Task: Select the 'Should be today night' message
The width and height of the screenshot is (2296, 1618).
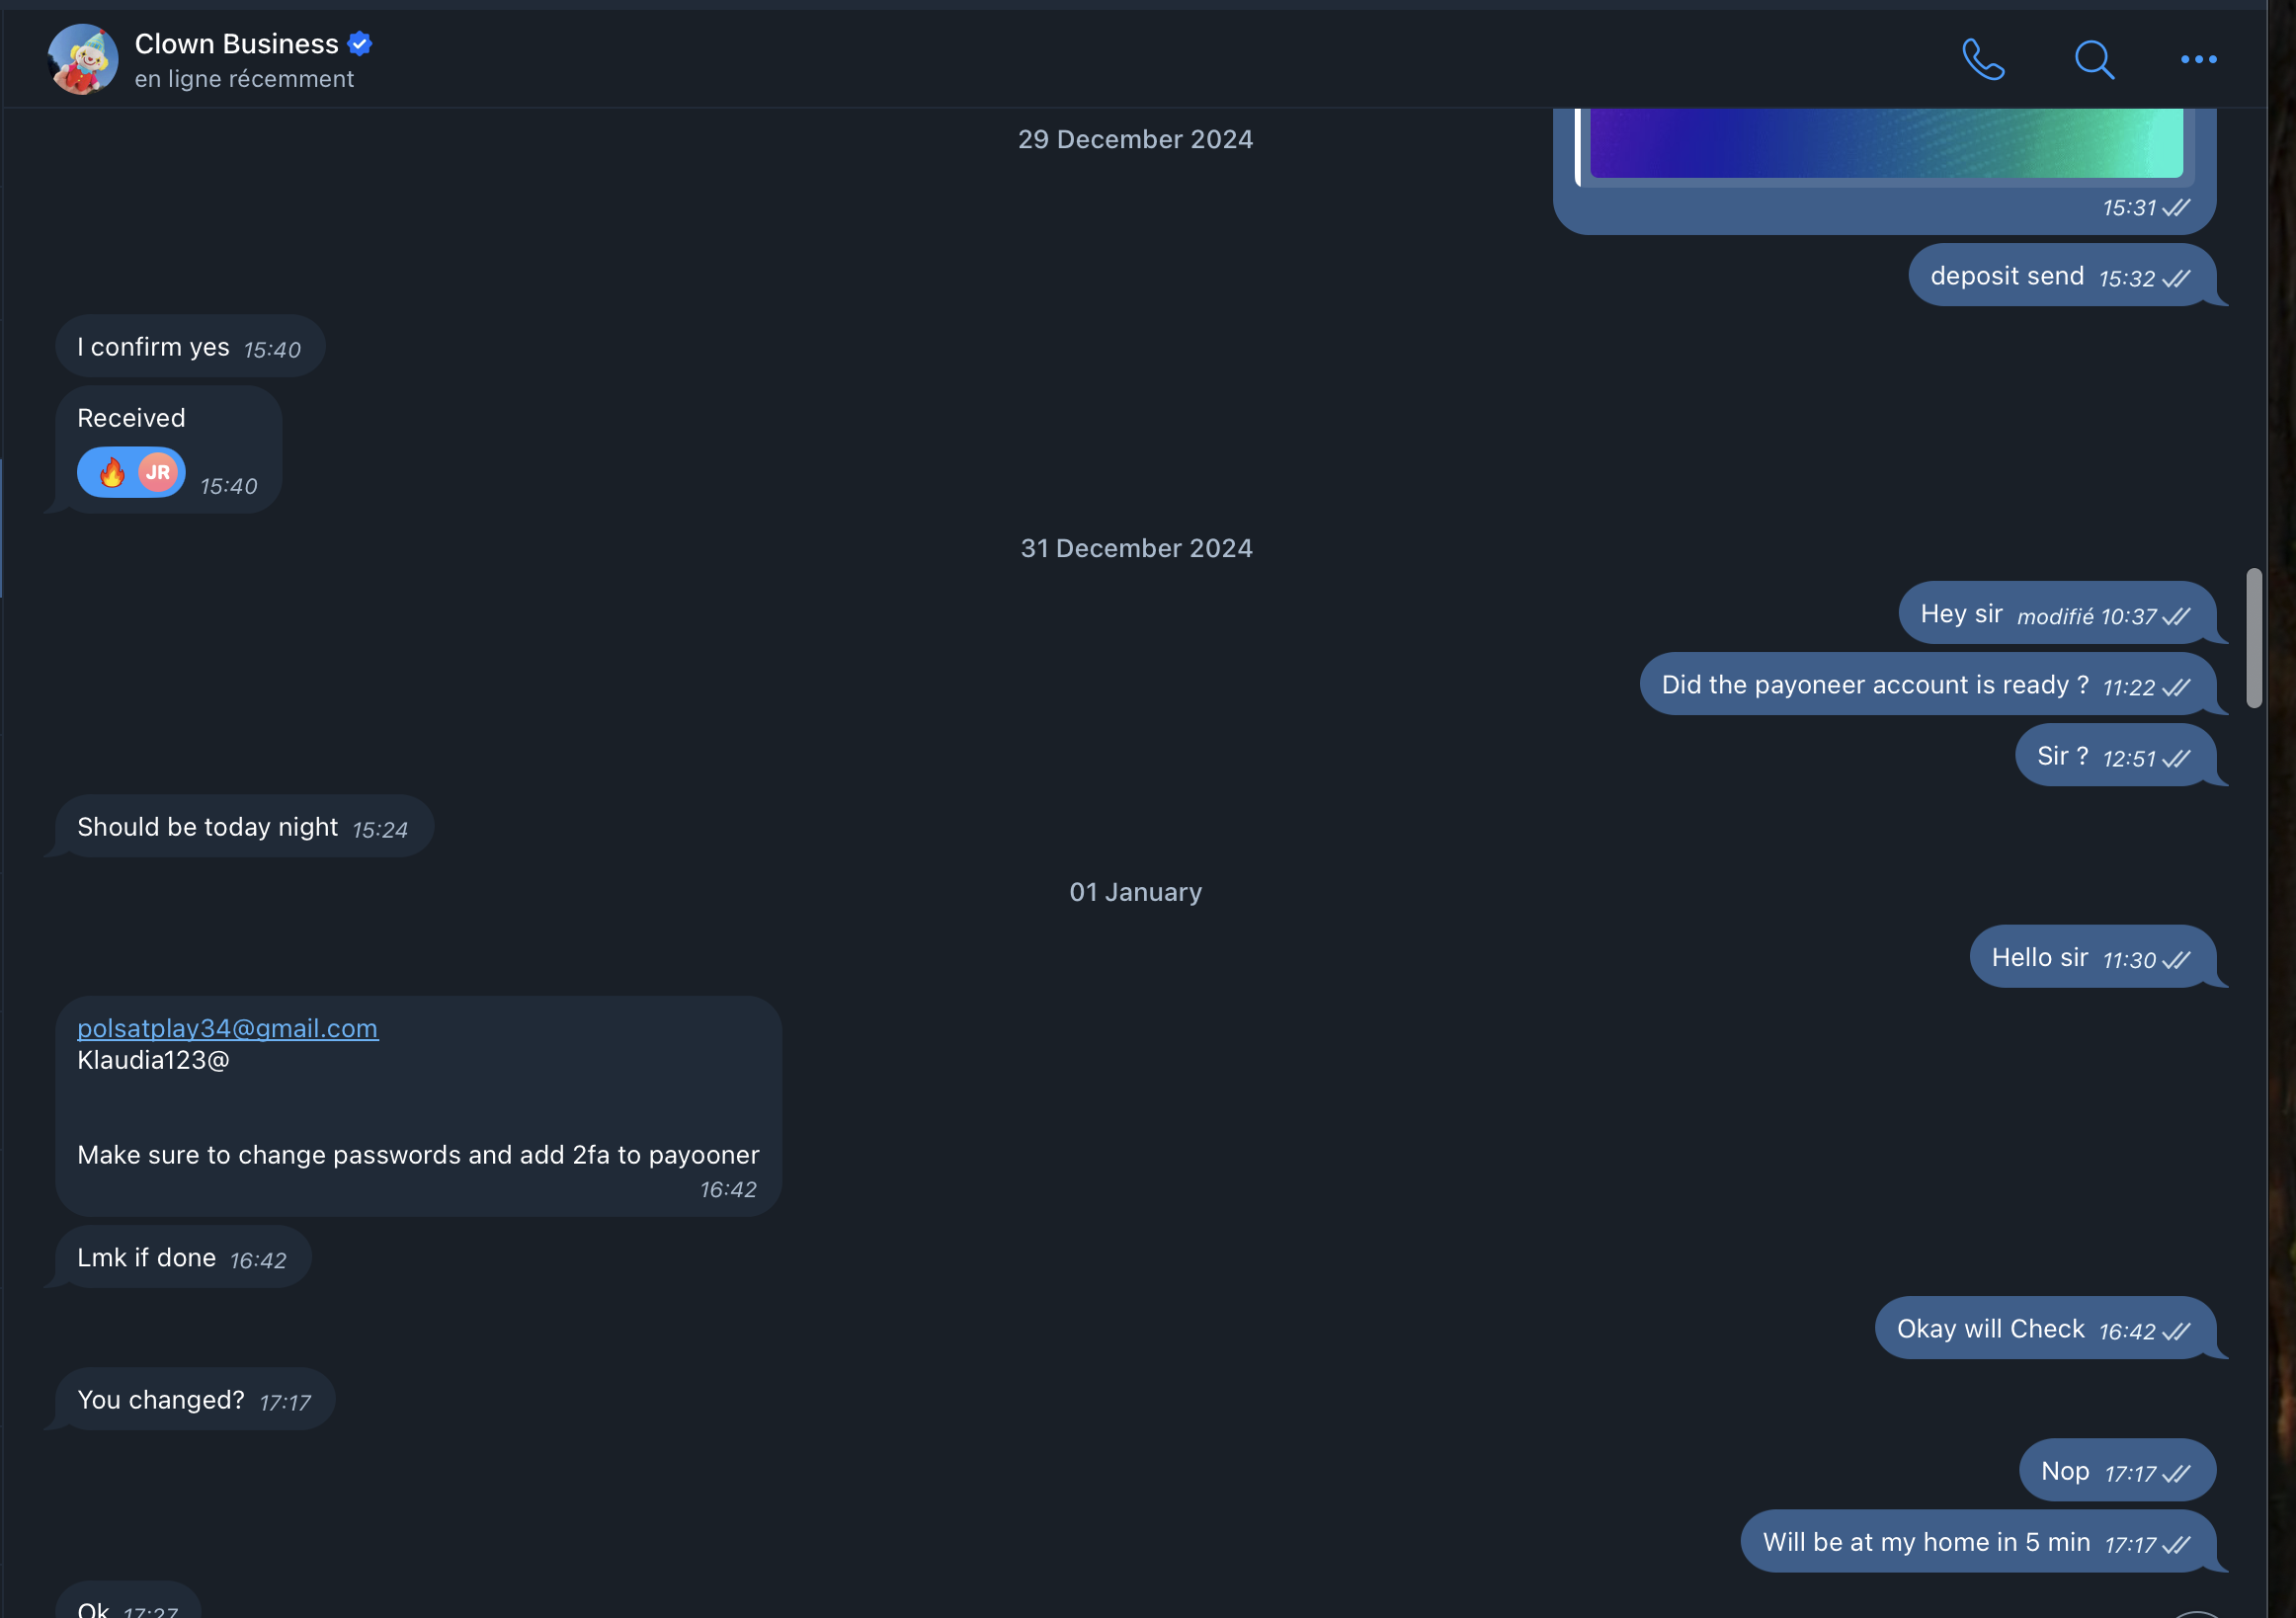Action: 244,826
